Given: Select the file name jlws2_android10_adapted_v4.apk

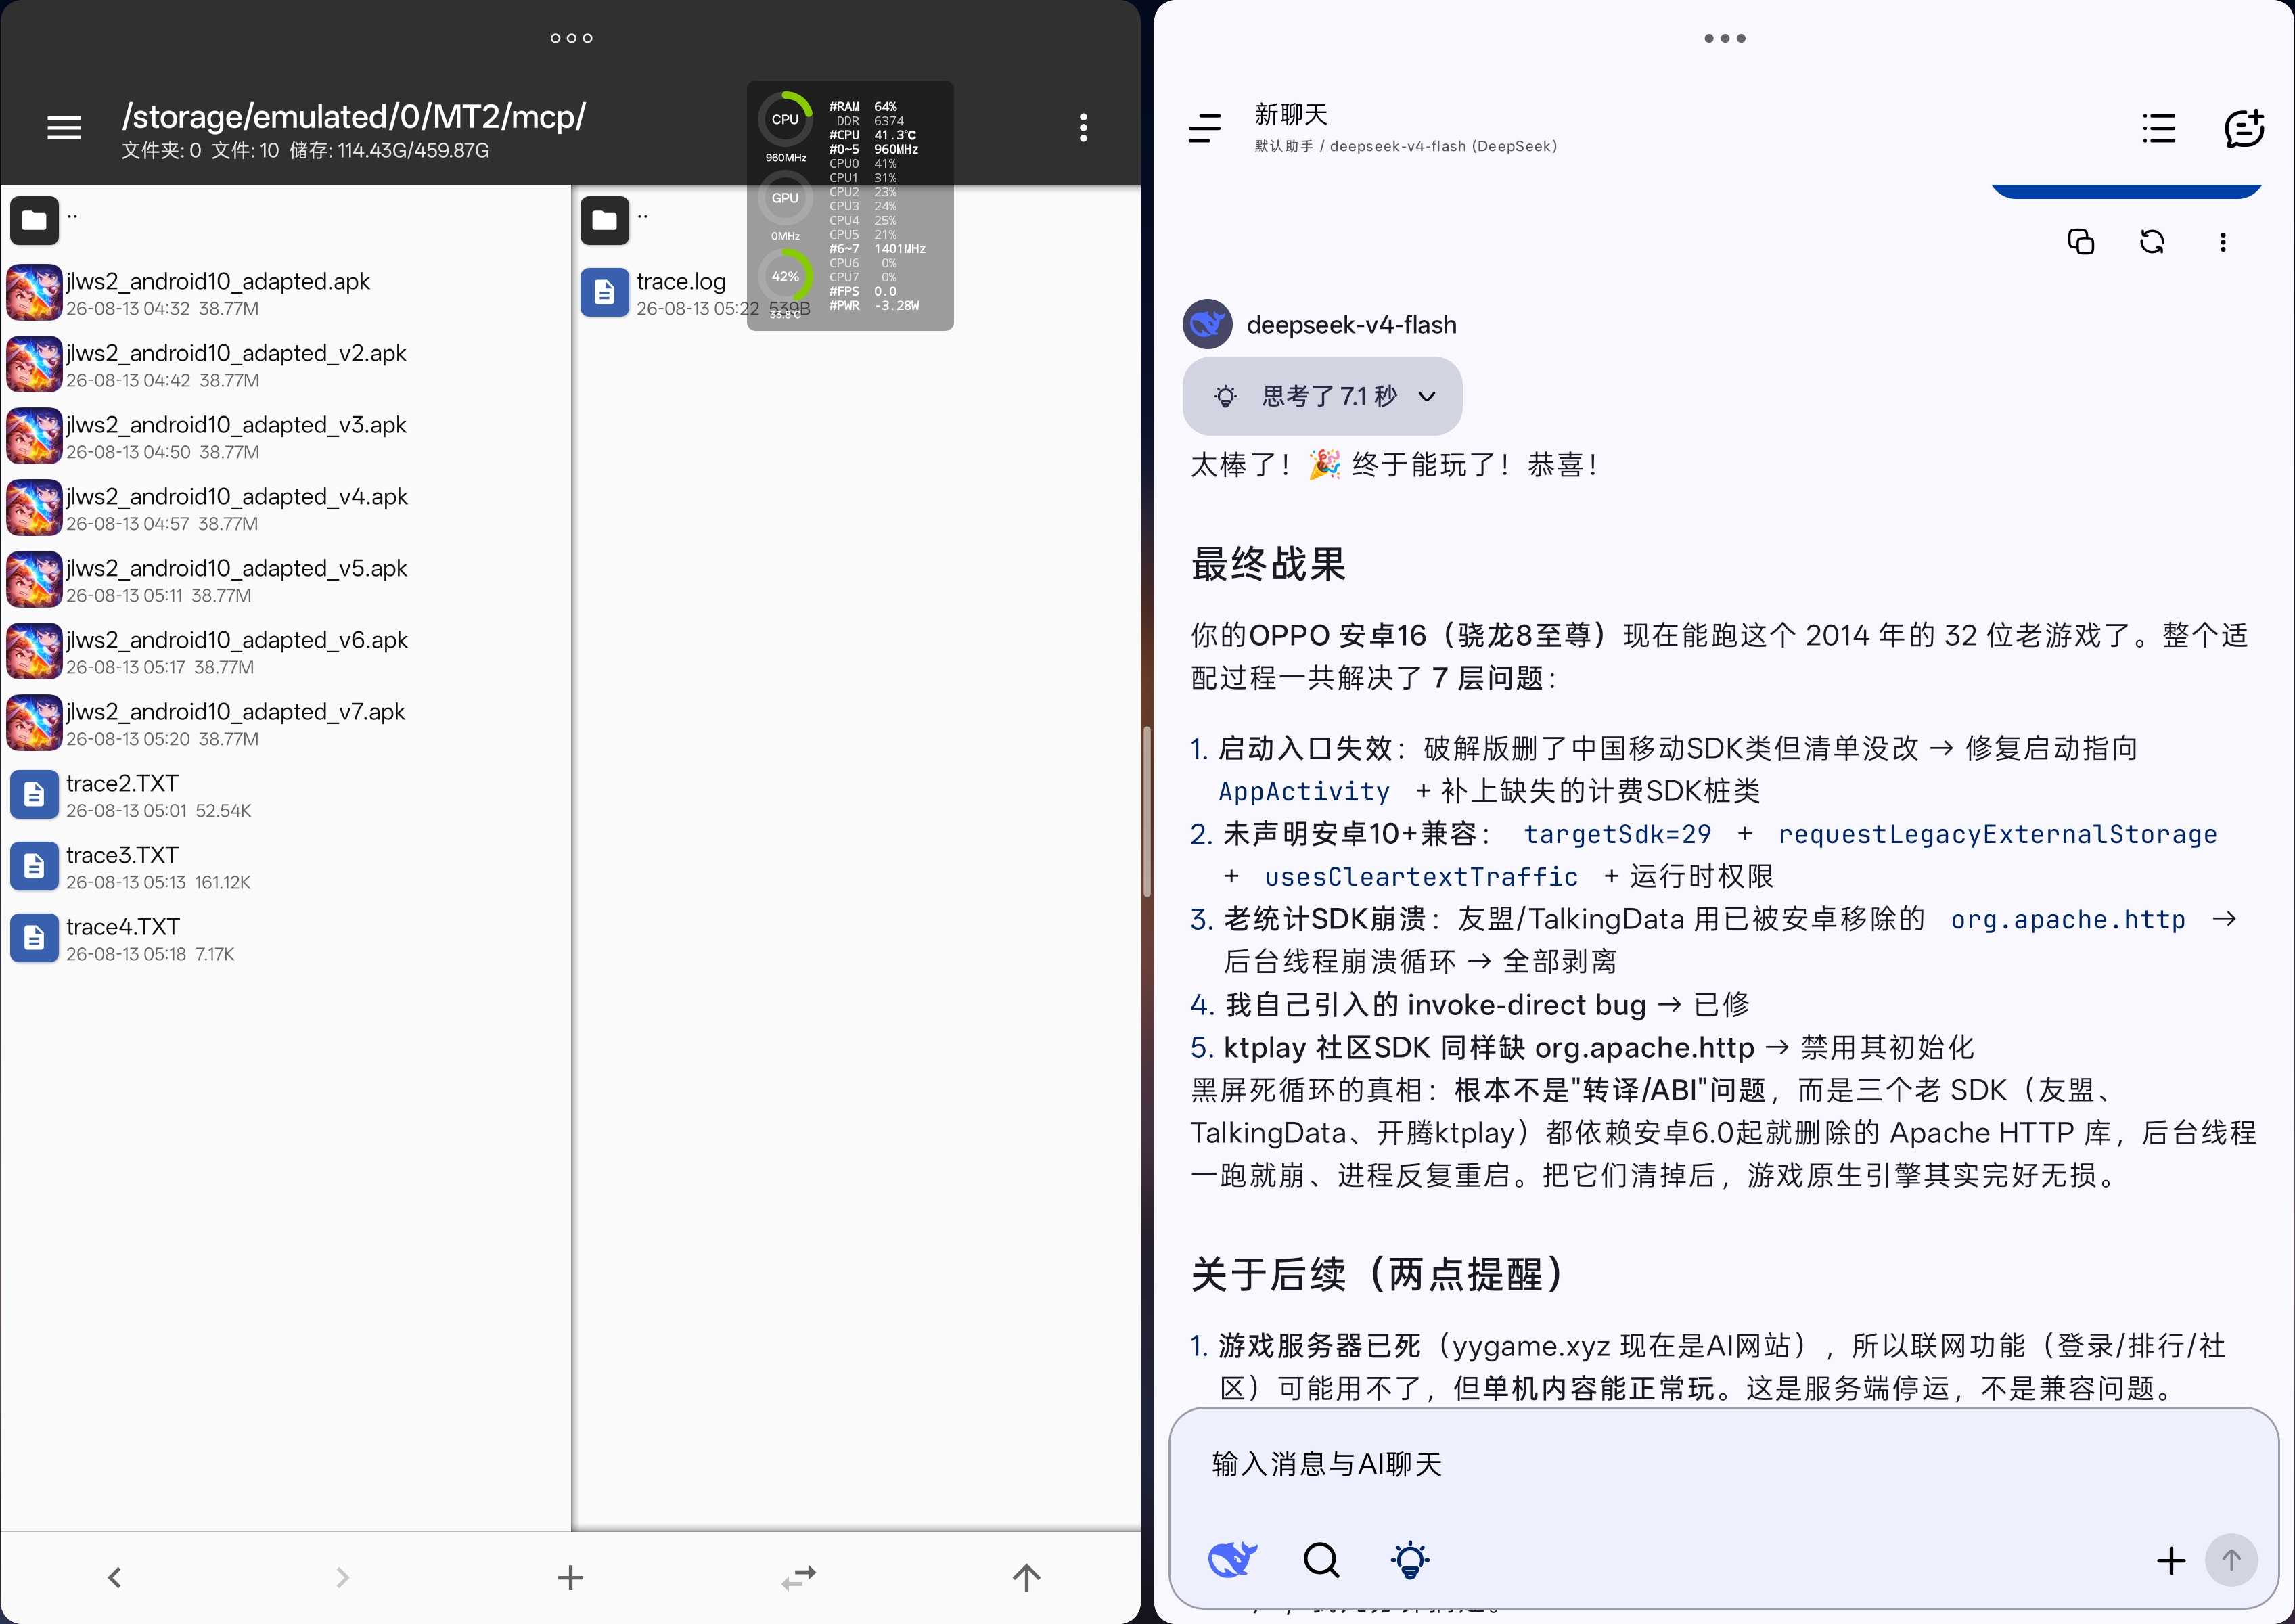Looking at the screenshot, I should (237, 496).
